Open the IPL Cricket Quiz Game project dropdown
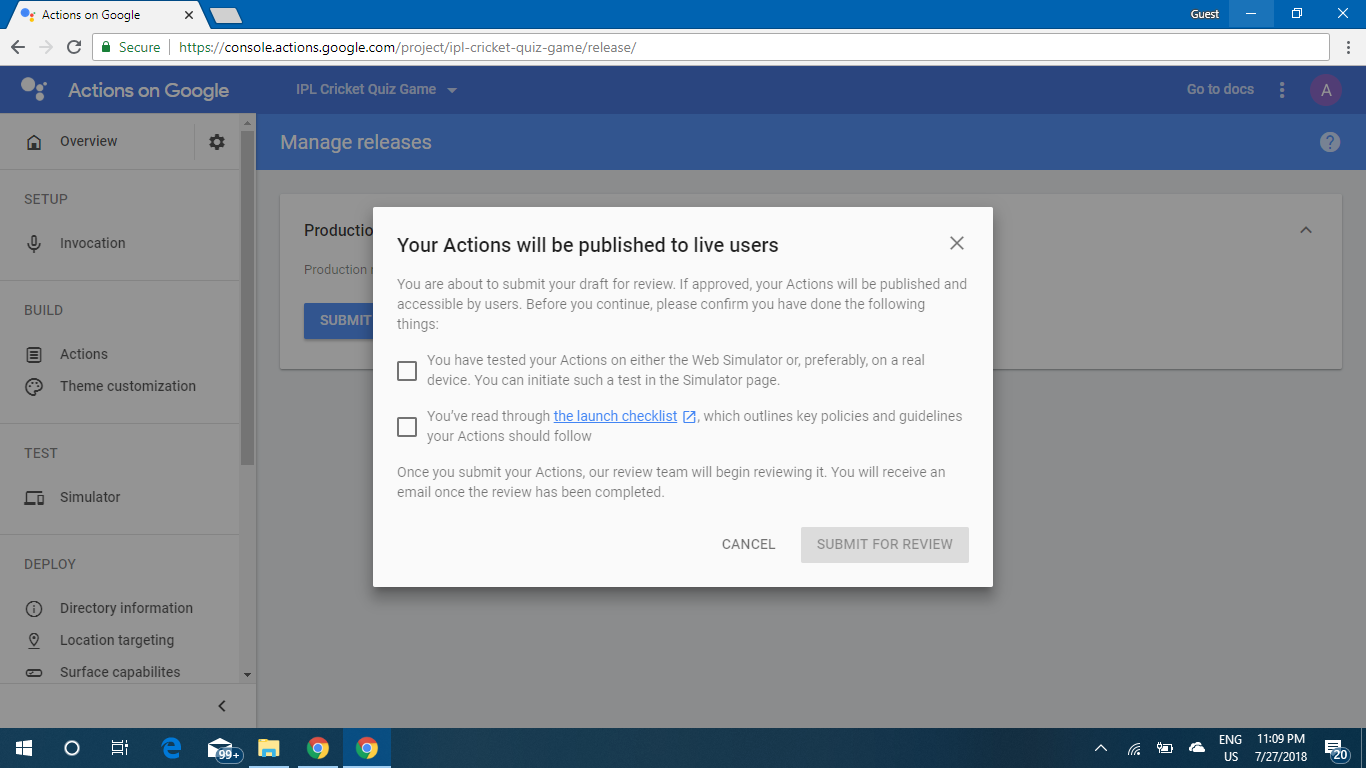Screen dimensions: 1366x768 tap(376, 89)
